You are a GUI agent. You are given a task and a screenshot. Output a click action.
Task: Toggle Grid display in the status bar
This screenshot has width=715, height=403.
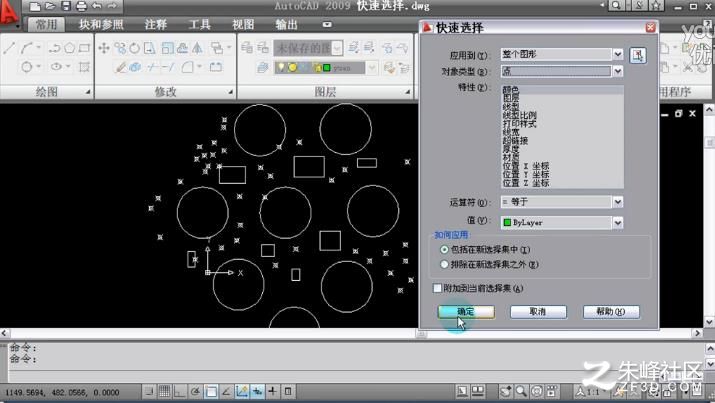165,391
